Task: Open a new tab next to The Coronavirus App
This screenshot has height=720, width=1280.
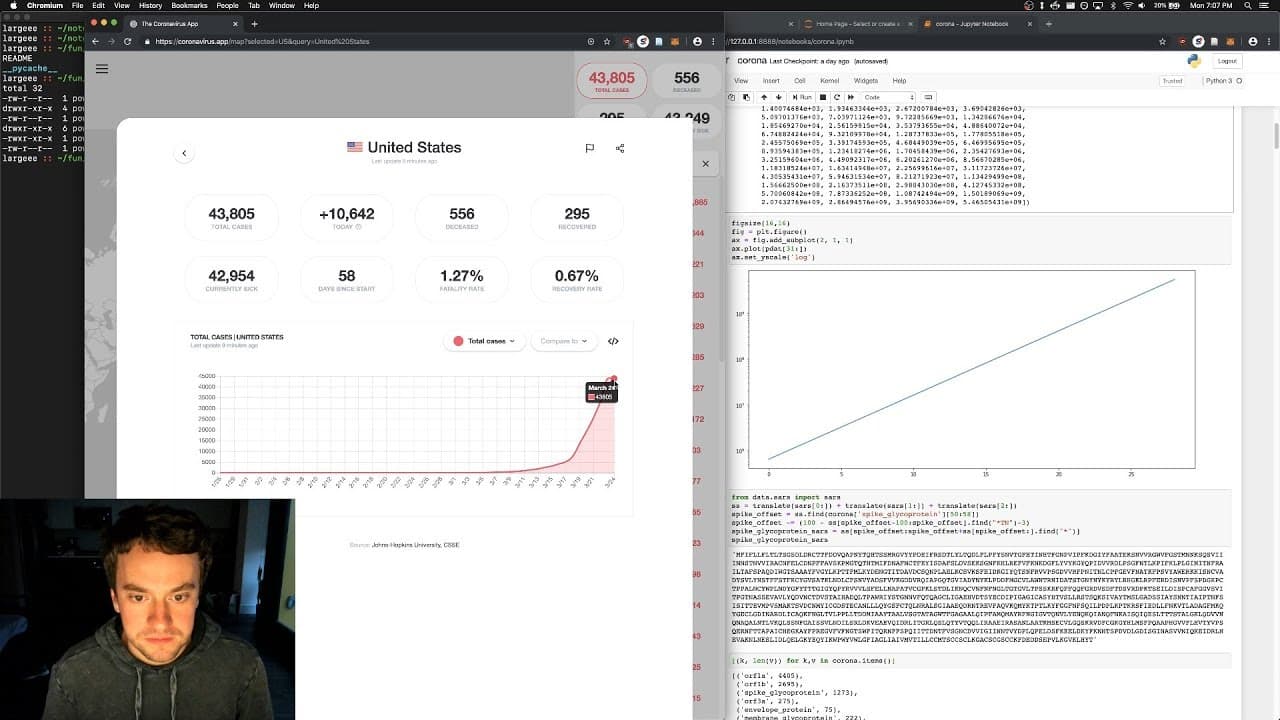Action: click(254, 23)
